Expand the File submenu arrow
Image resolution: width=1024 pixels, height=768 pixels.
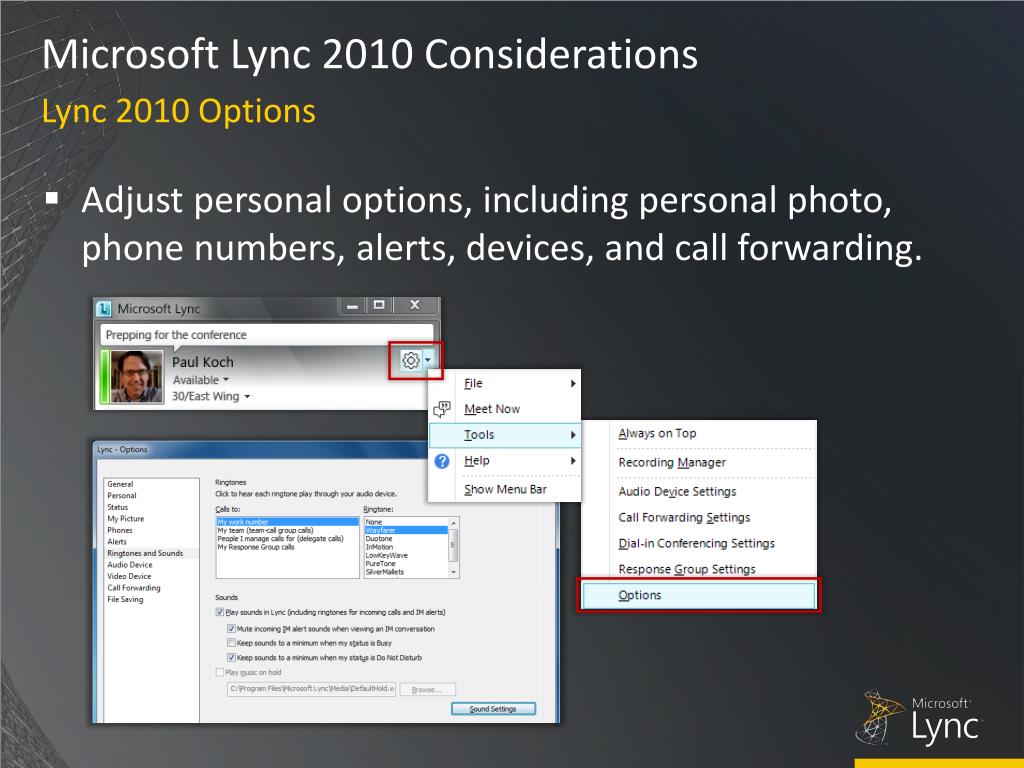(573, 383)
